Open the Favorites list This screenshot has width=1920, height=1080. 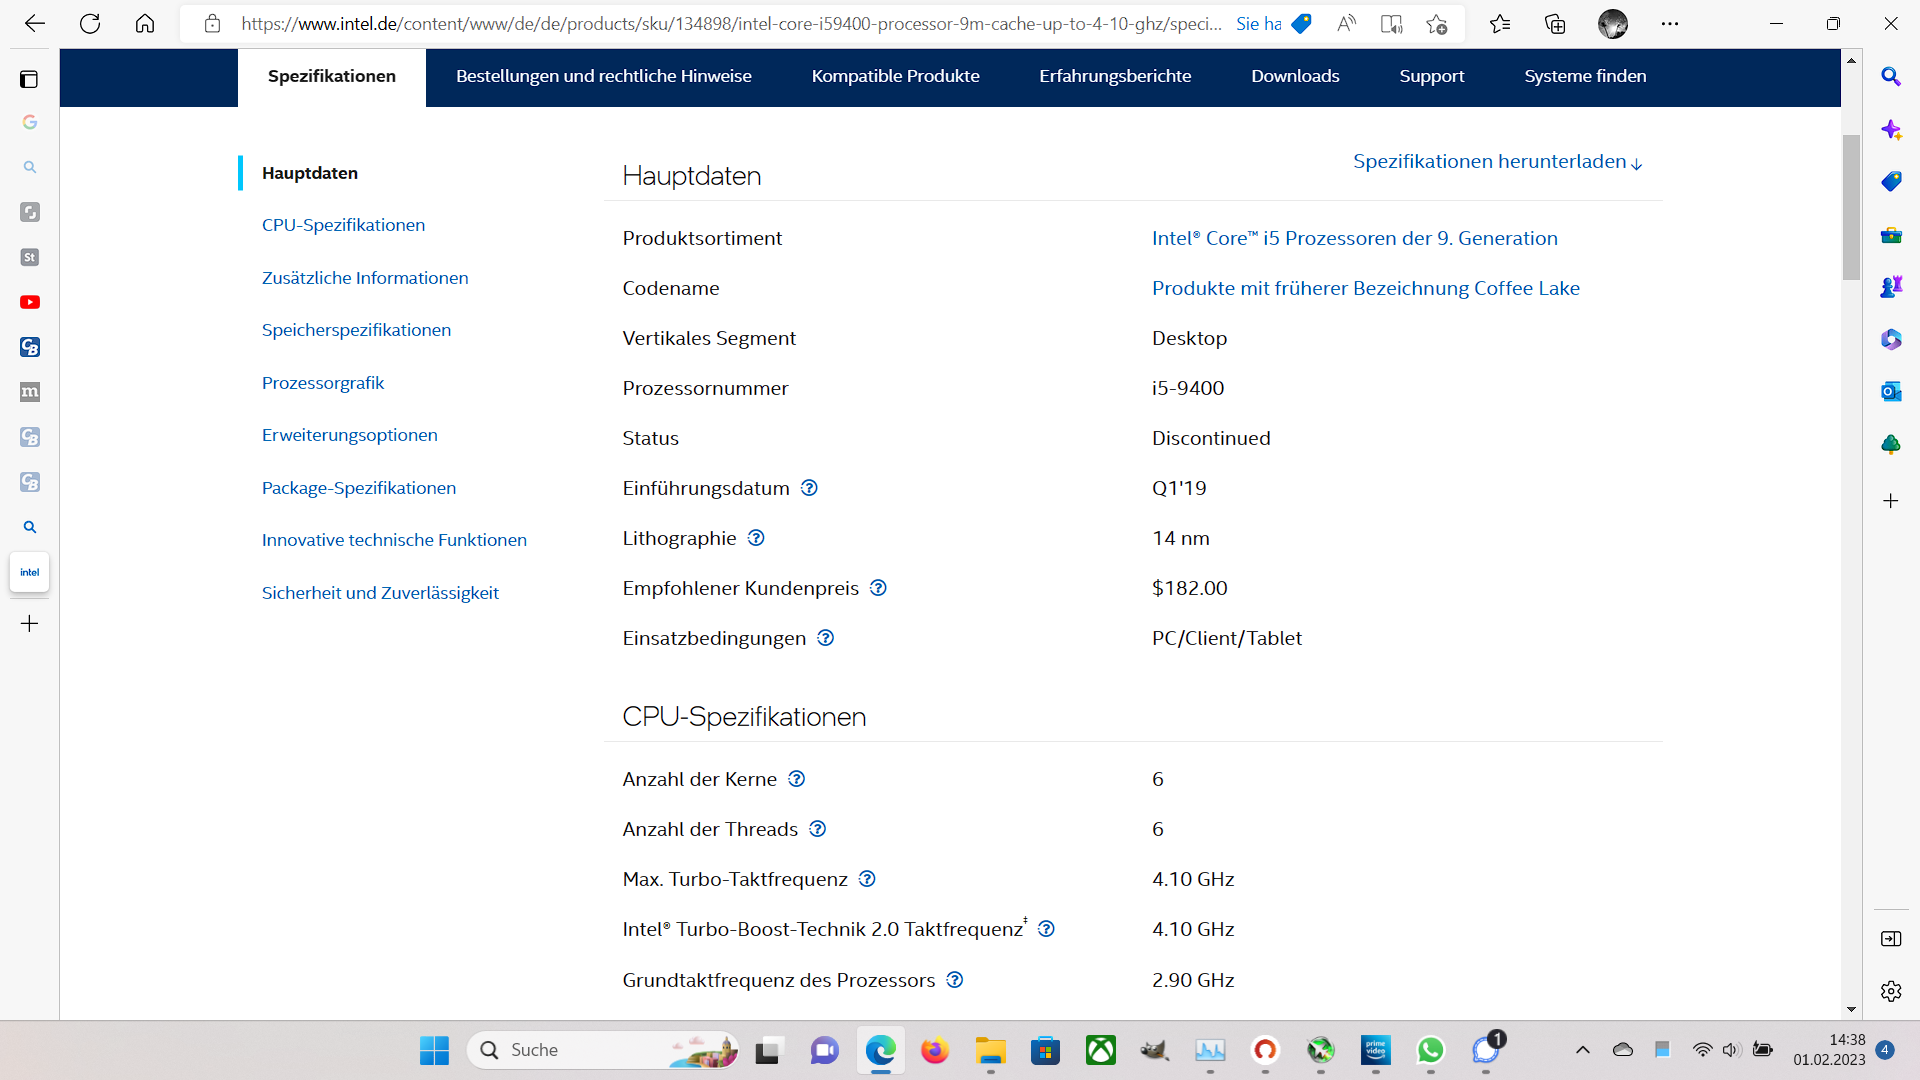click(1500, 24)
